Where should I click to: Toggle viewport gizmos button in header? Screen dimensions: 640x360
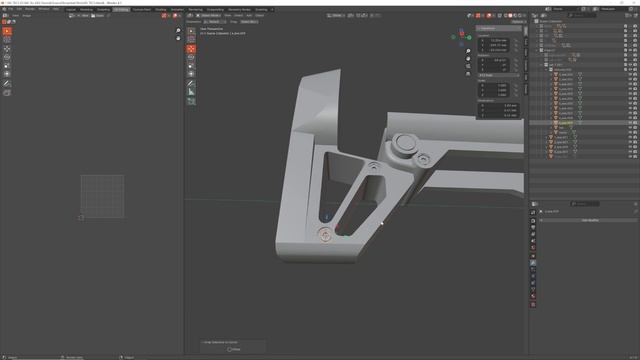tap(478, 16)
